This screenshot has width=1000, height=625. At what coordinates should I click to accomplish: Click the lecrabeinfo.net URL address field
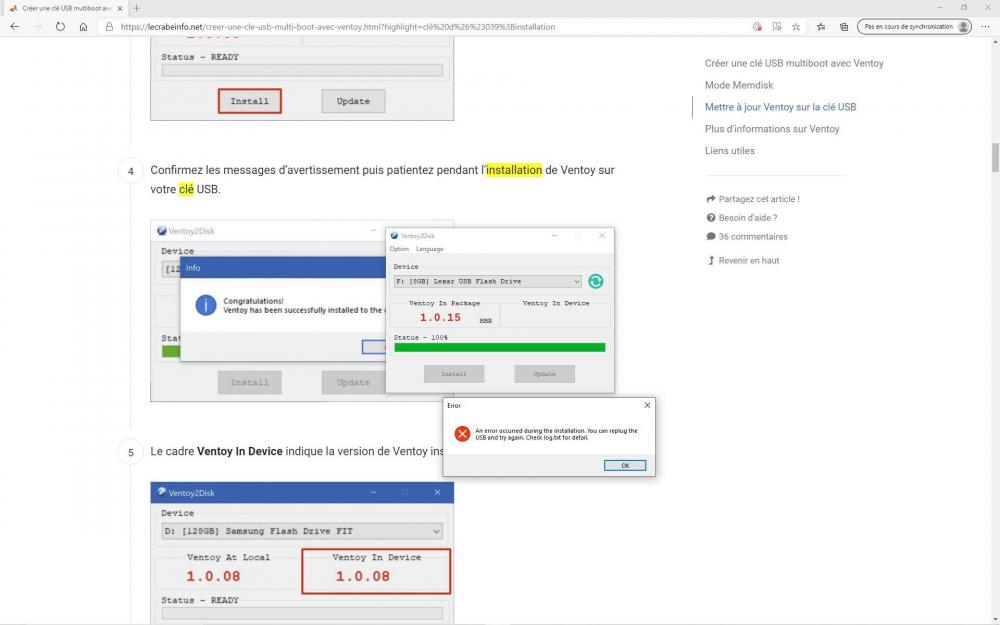coord(337,27)
